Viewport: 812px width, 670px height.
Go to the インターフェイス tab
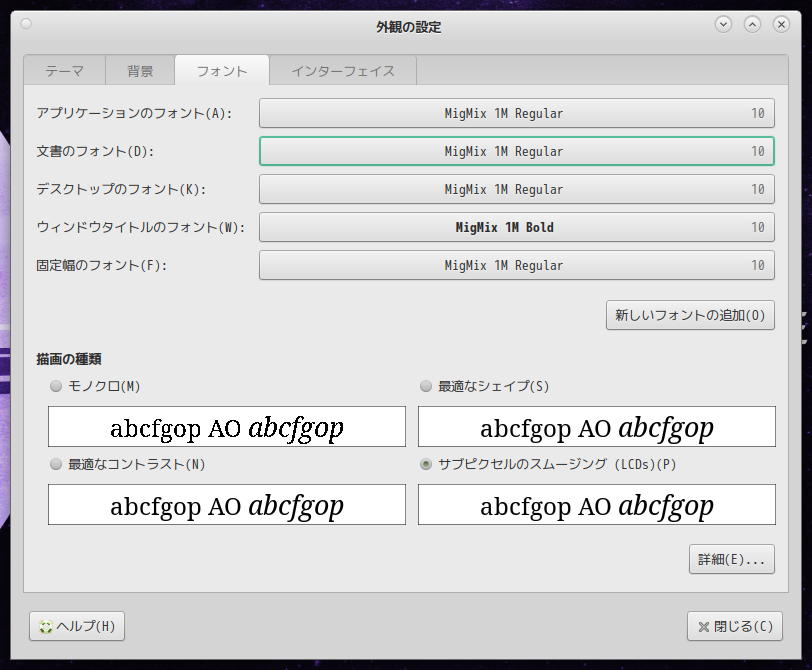click(343, 70)
